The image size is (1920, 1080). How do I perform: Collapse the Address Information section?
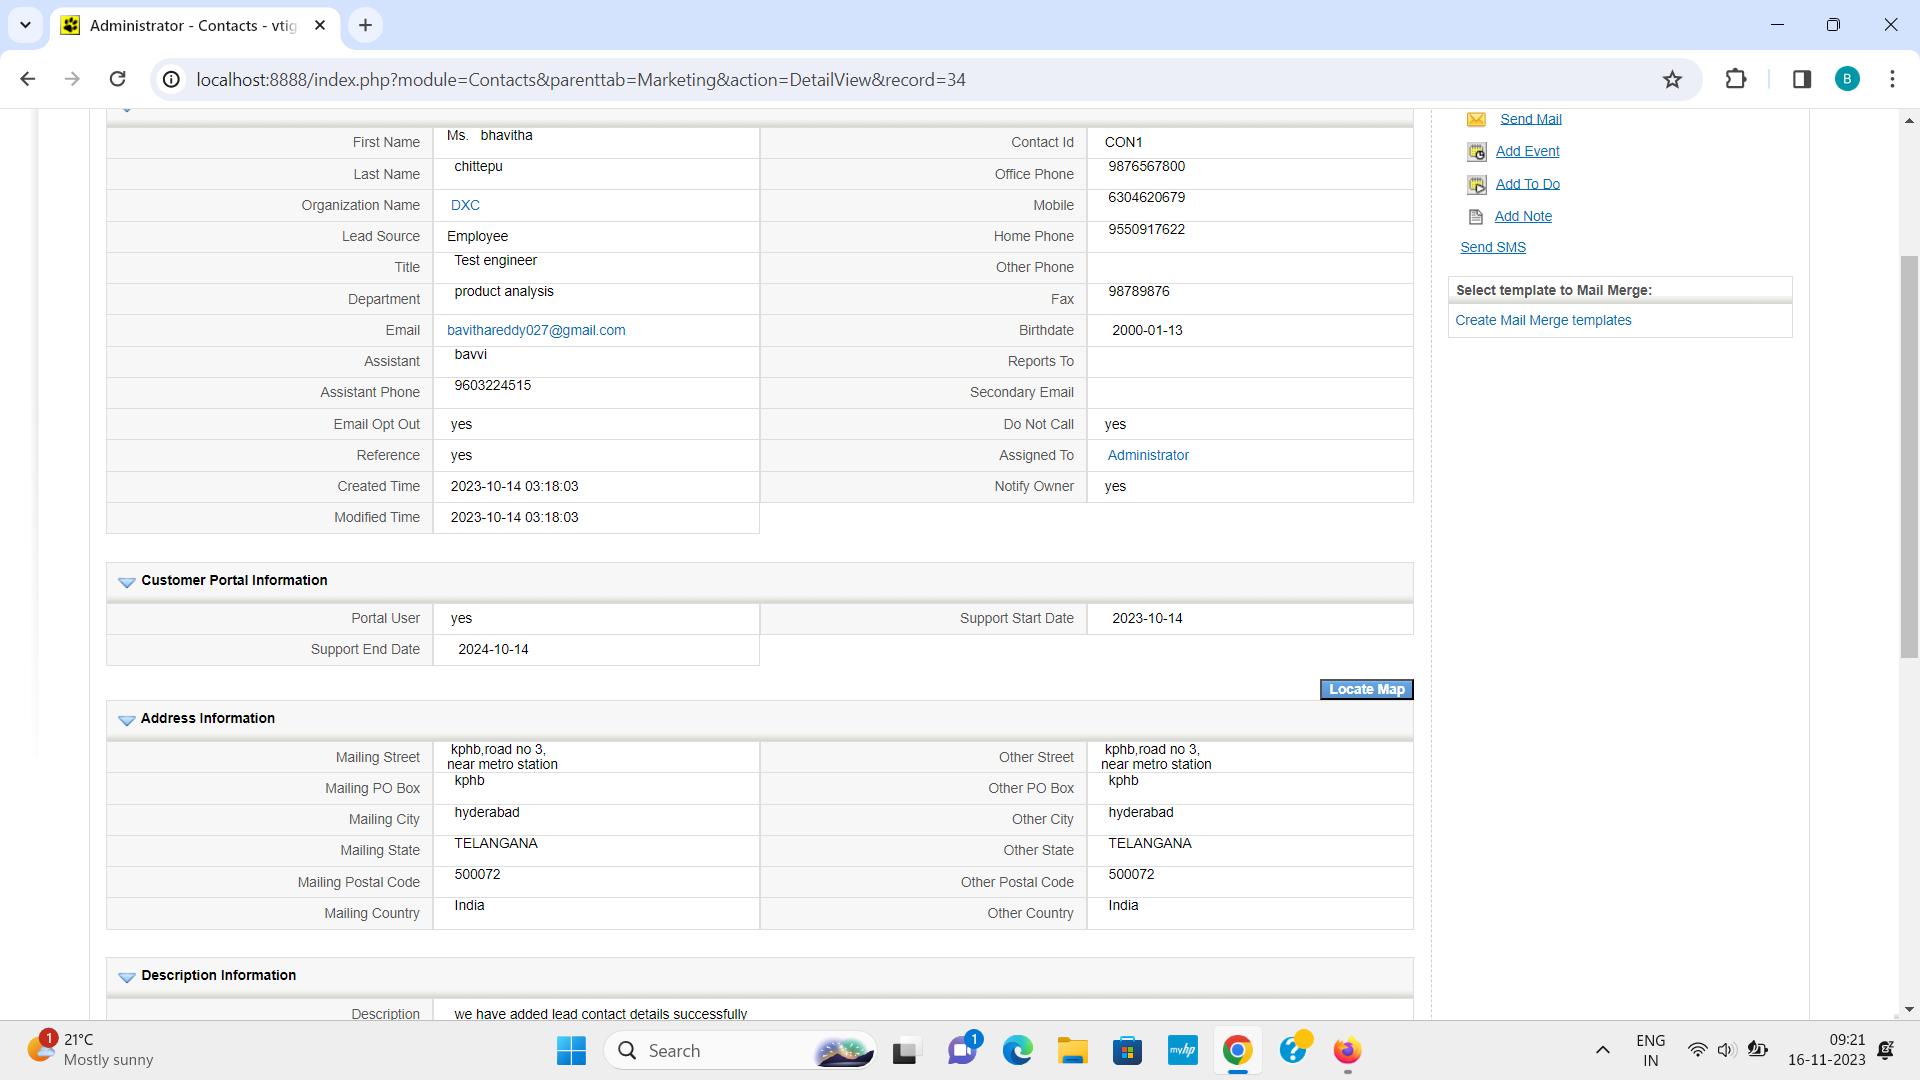127,719
